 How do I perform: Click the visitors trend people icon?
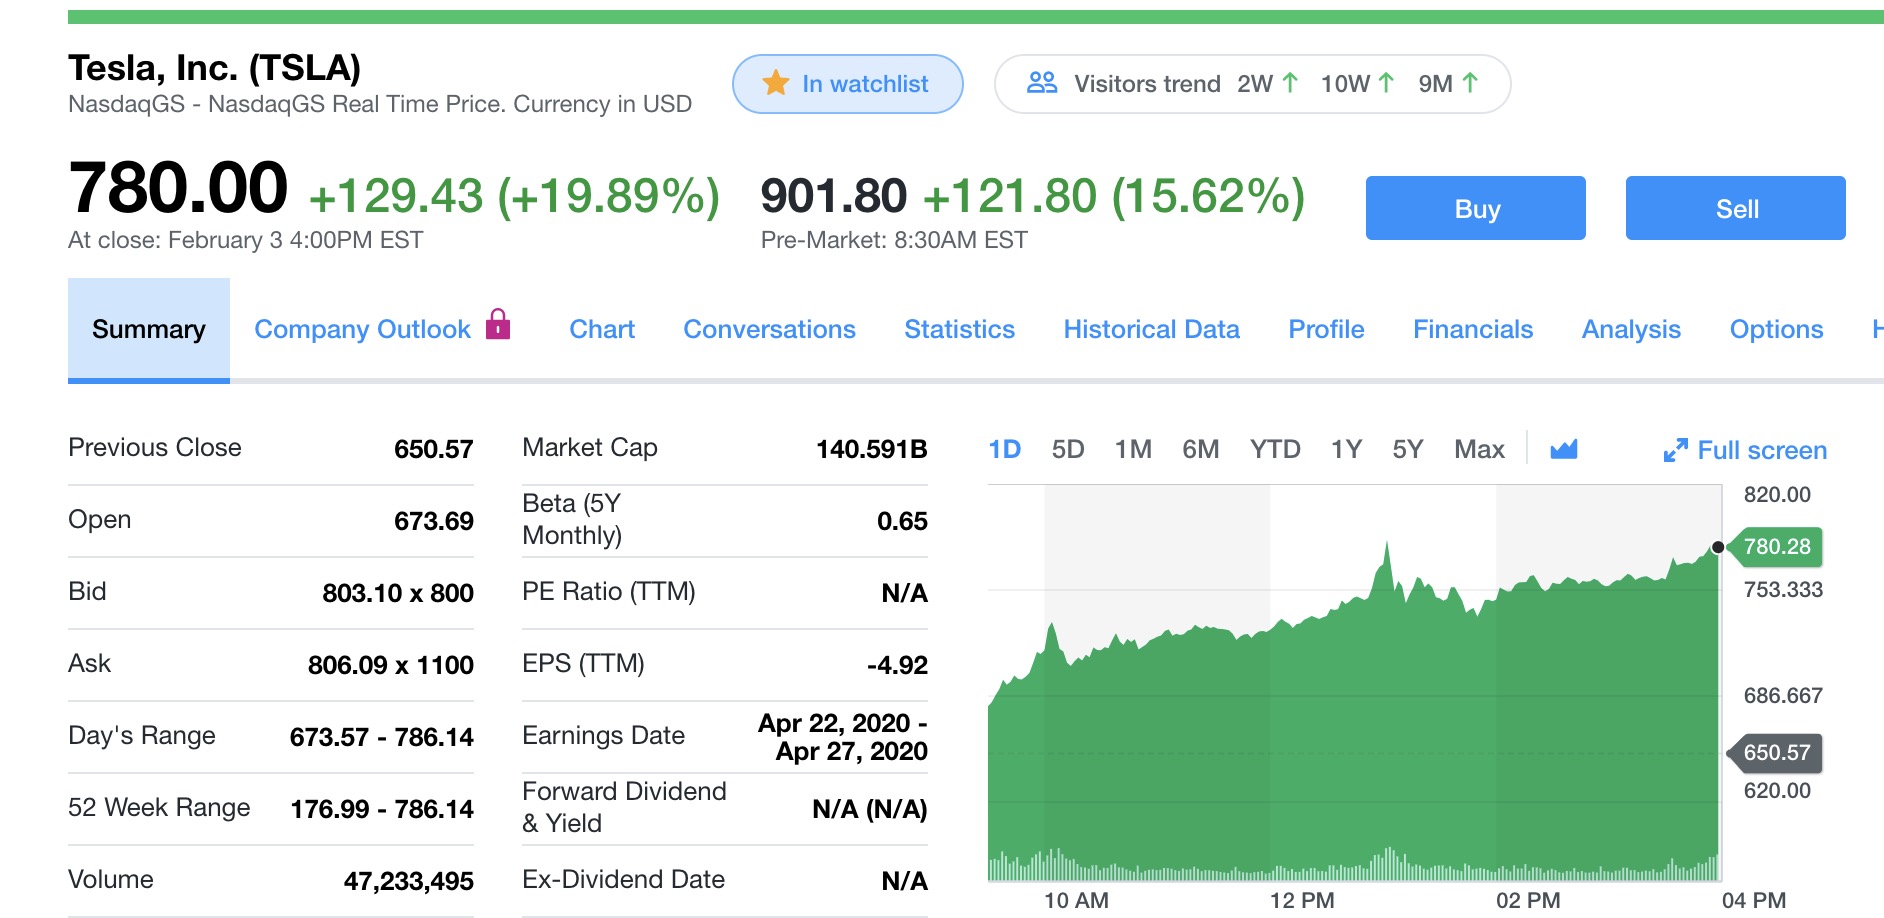coord(1042,83)
